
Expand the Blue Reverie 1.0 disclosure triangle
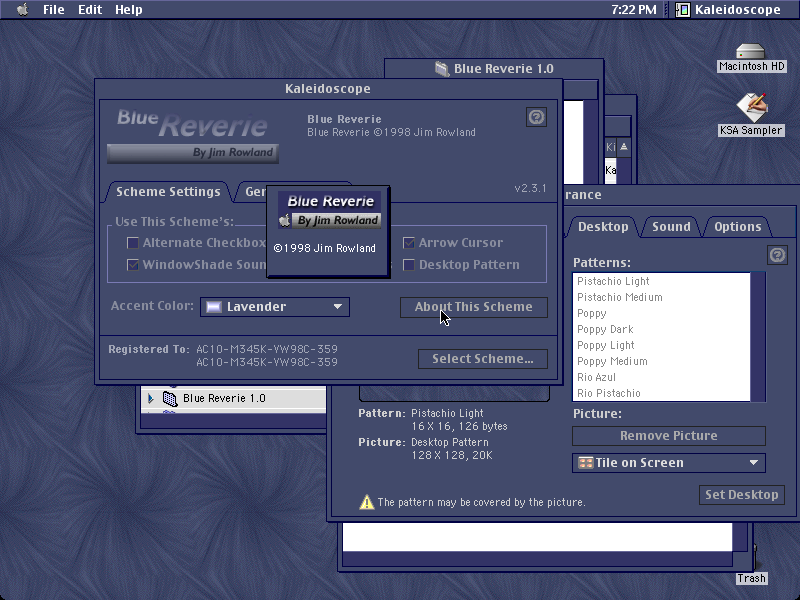(x=151, y=398)
